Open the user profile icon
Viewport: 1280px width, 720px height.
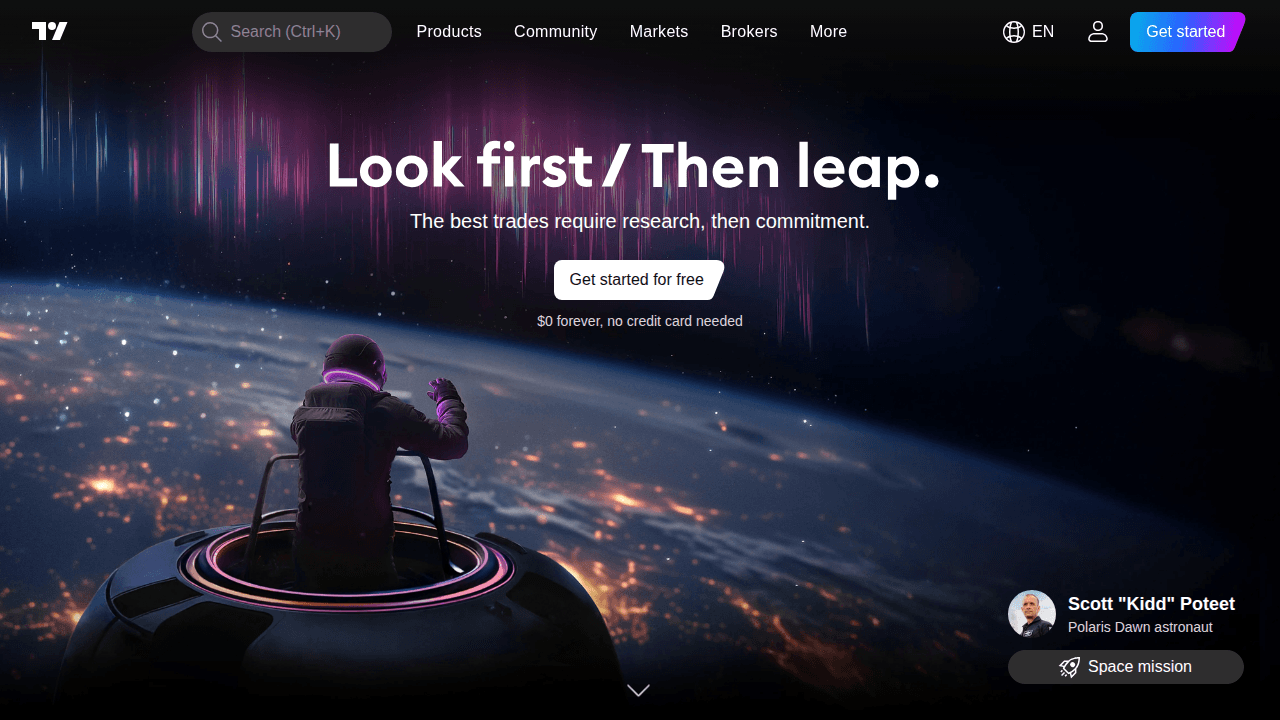click(x=1098, y=32)
